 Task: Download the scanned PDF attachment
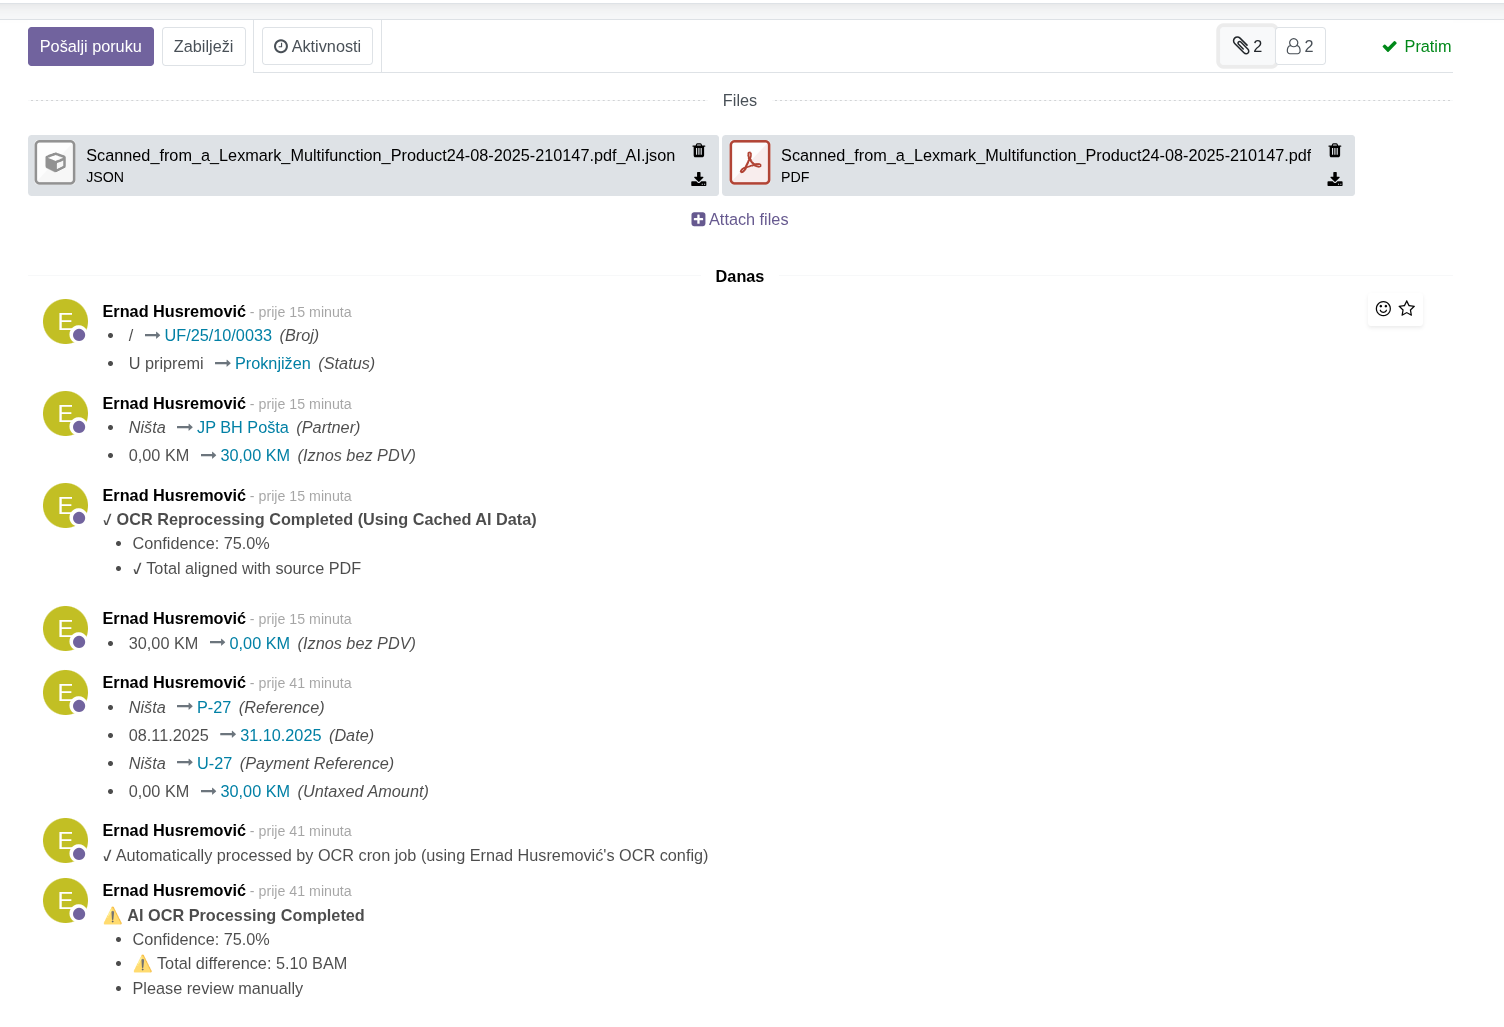[x=1335, y=179]
